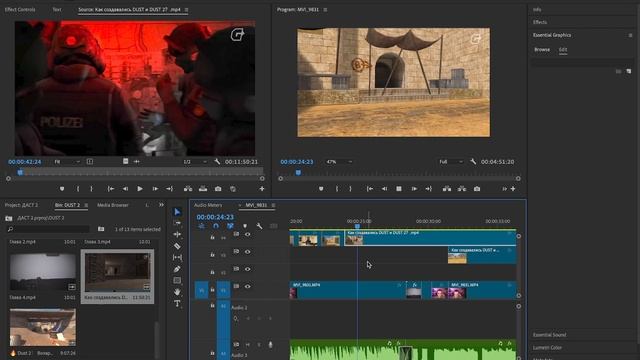This screenshot has height=360, width=640.
Task: Select the Hand tool
Action: (x=177, y=292)
